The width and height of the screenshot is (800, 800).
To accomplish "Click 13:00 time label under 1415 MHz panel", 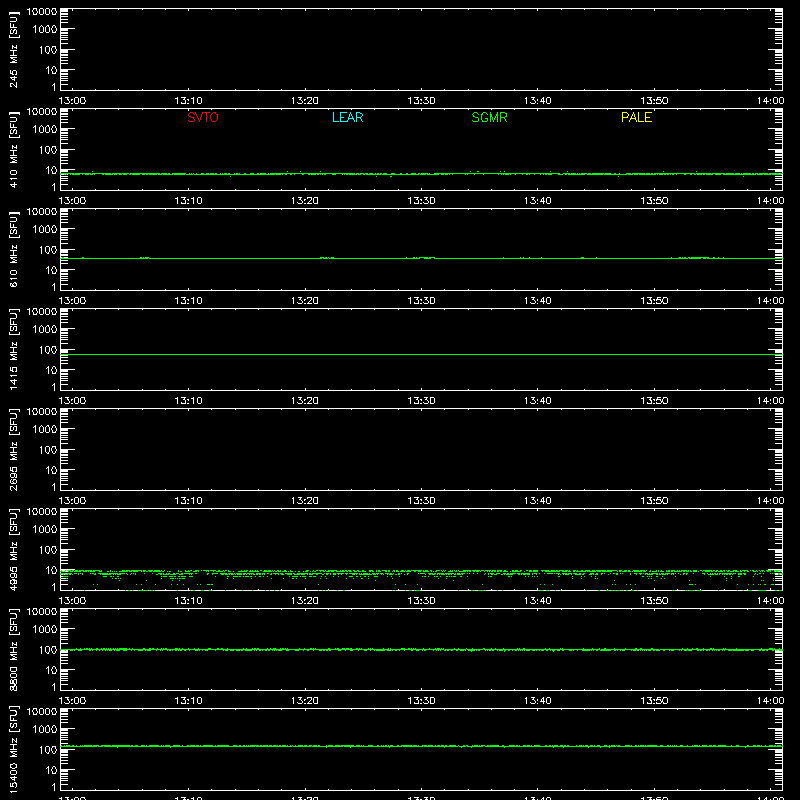I will click(x=72, y=401).
